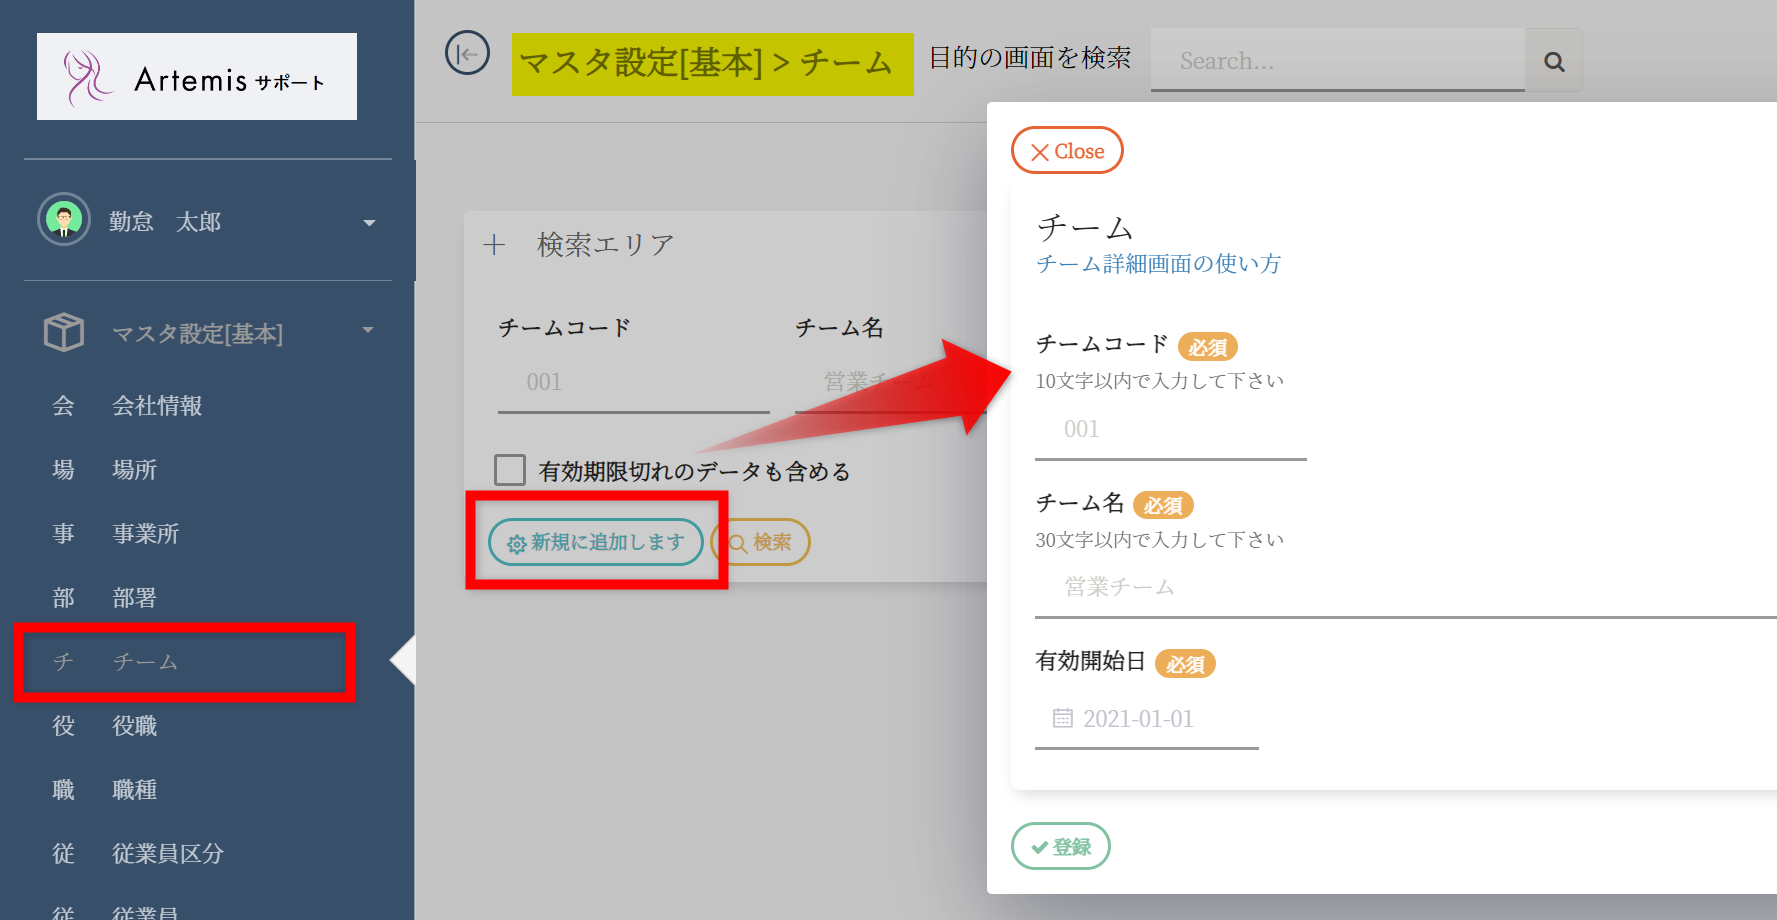Click the plus icon beside 検索エリア
This screenshot has height=920, width=1777.
point(494,245)
